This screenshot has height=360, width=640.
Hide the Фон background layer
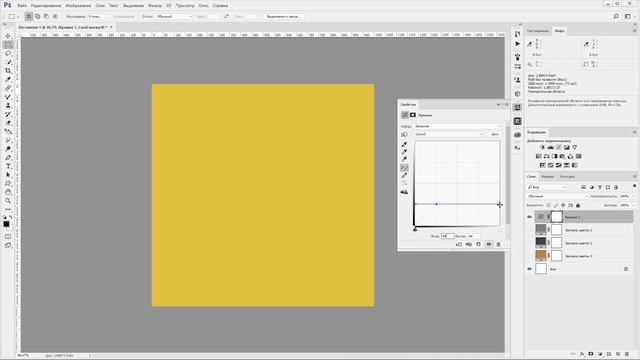pos(529,269)
